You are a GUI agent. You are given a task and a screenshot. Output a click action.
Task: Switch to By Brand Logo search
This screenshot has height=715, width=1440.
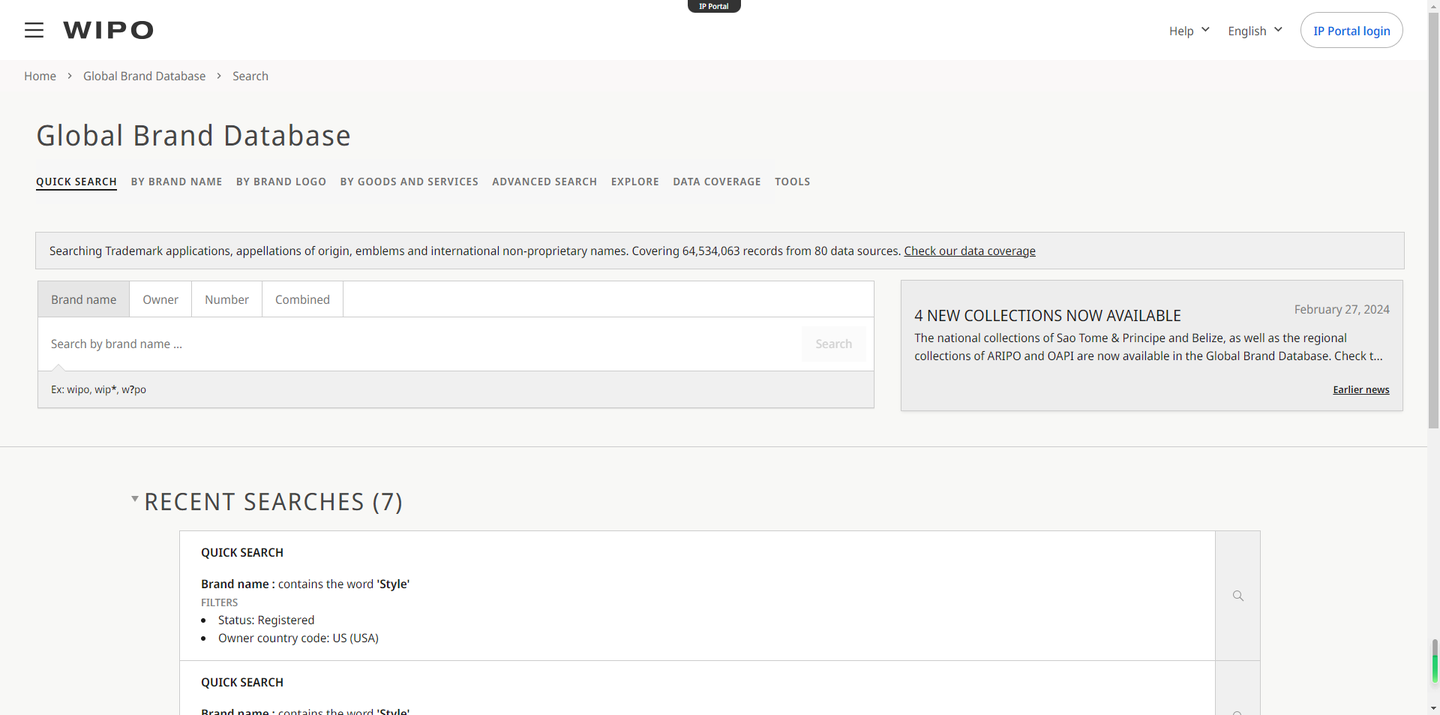pos(281,182)
